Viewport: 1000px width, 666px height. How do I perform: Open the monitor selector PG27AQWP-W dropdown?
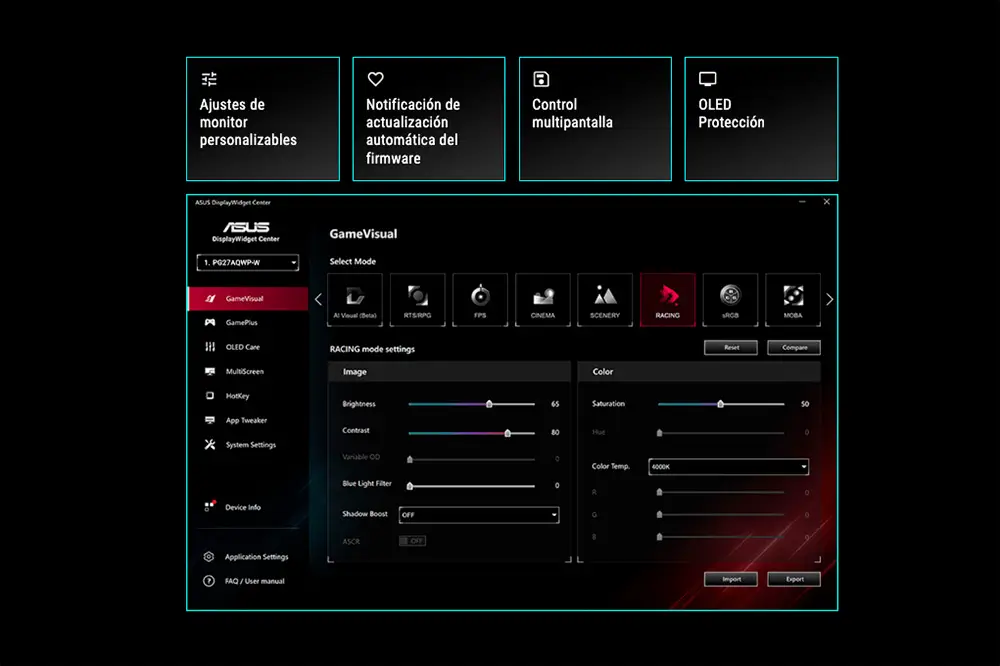pyautogui.click(x=247, y=262)
